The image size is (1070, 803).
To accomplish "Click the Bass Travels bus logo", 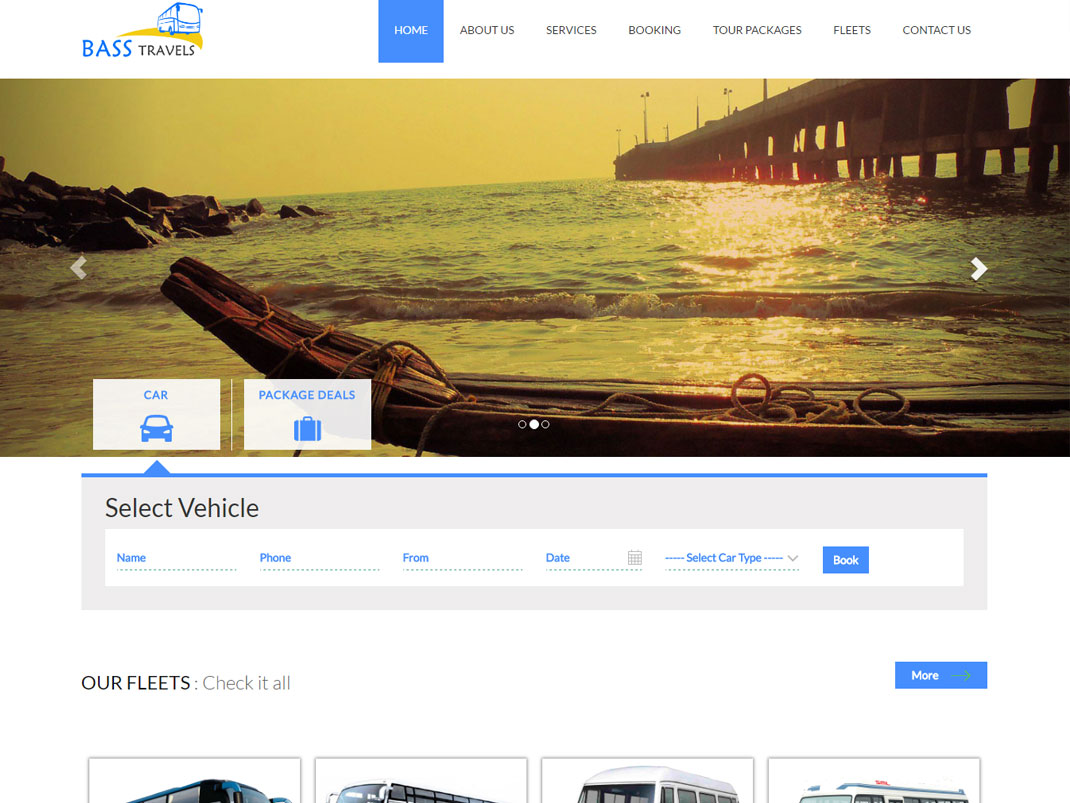I will coord(143,31).
